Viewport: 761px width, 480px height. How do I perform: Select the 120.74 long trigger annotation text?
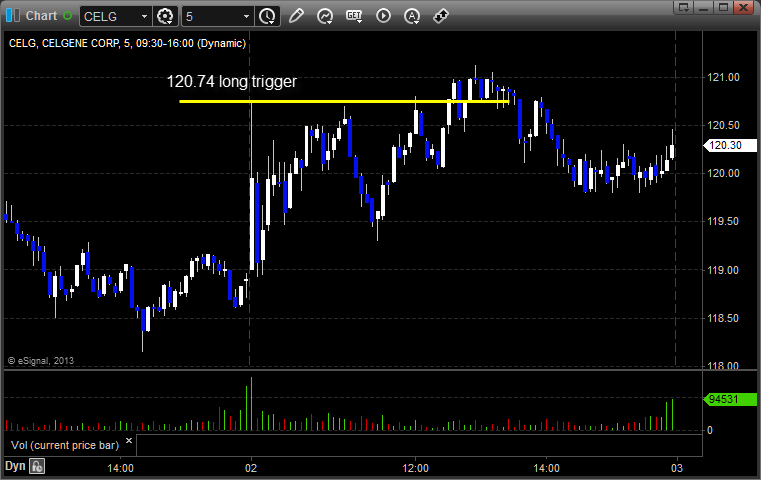click(232, 81)
